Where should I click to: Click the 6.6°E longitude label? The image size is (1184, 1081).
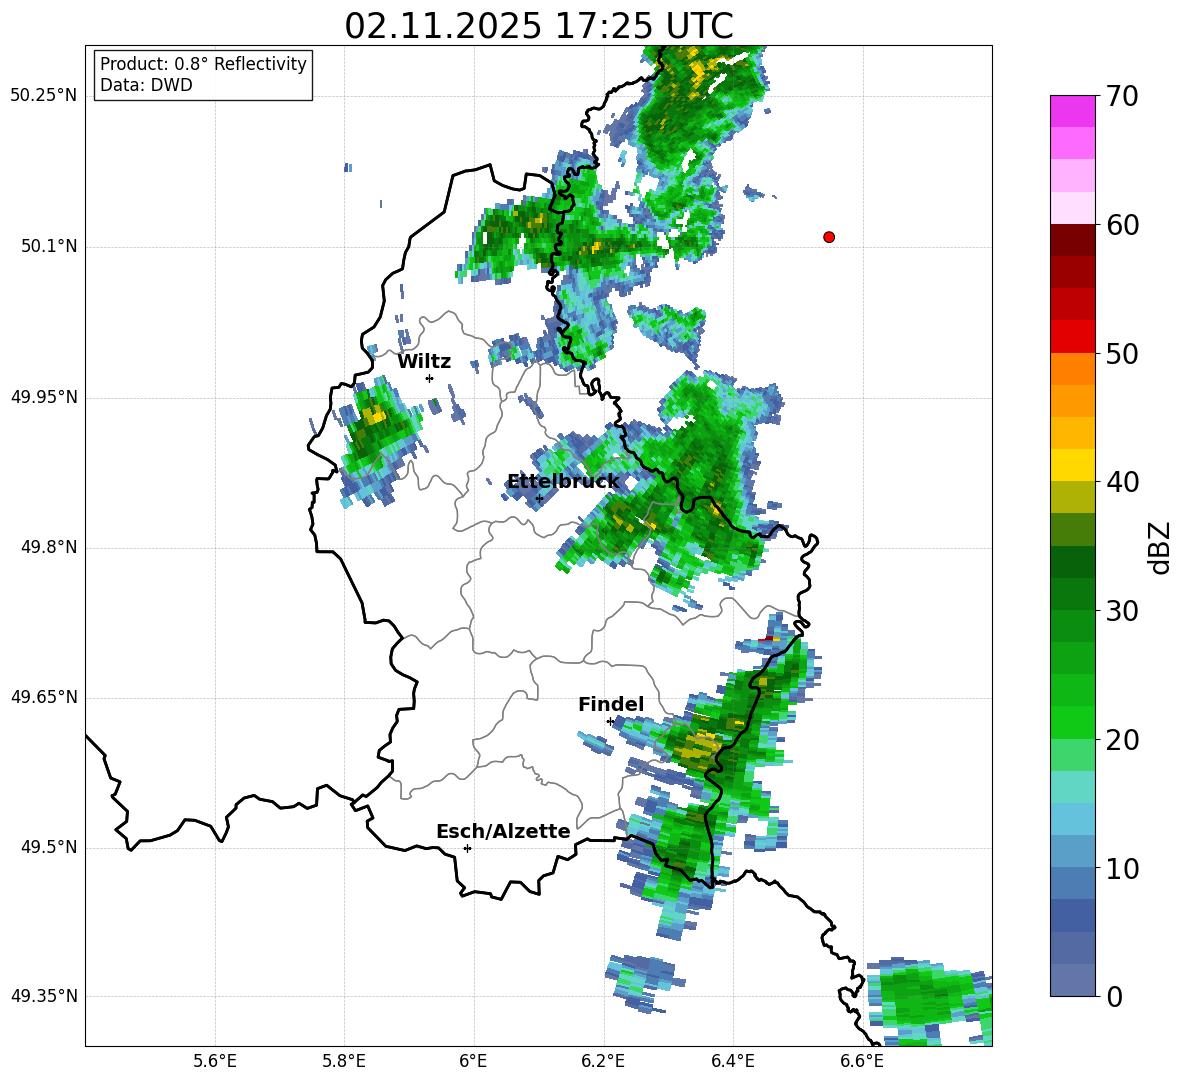click(862, 1061)
